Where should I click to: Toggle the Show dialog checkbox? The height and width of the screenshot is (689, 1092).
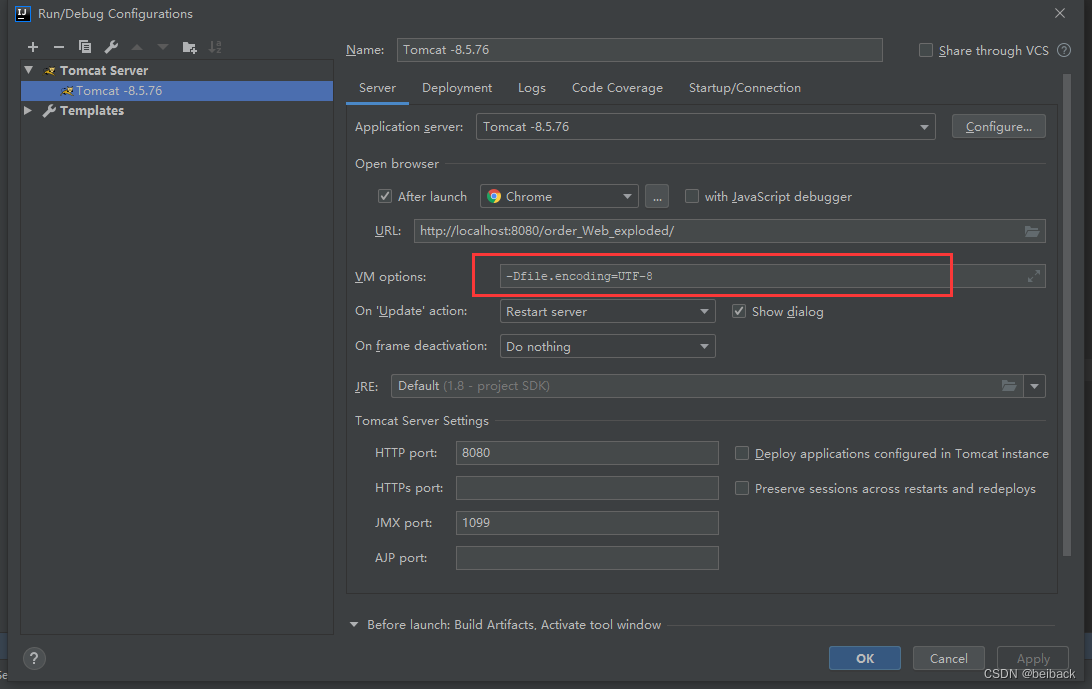[739, 311]
